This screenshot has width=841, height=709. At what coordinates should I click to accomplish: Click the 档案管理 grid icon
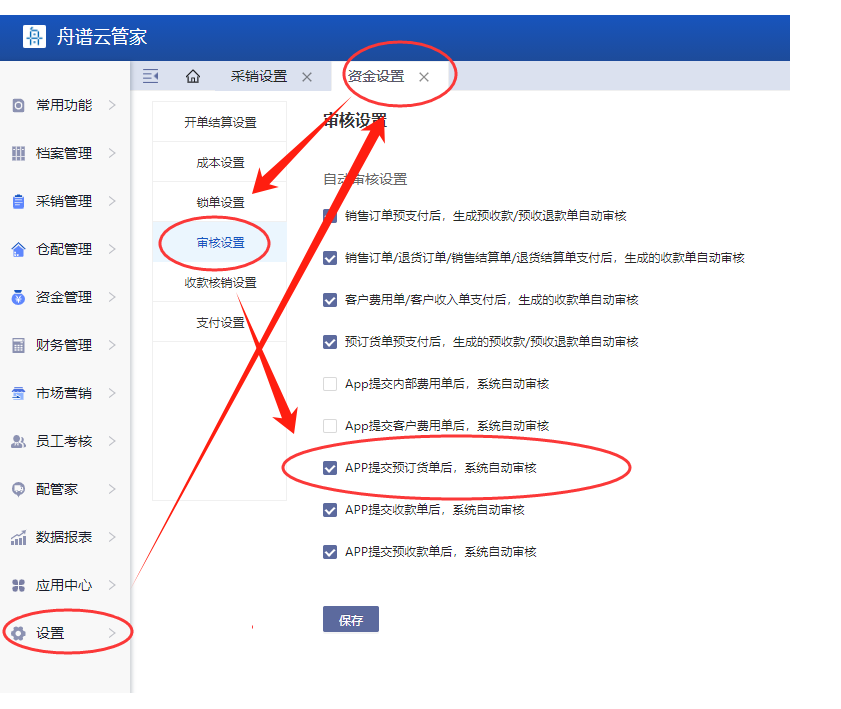[x=18, y=153]
